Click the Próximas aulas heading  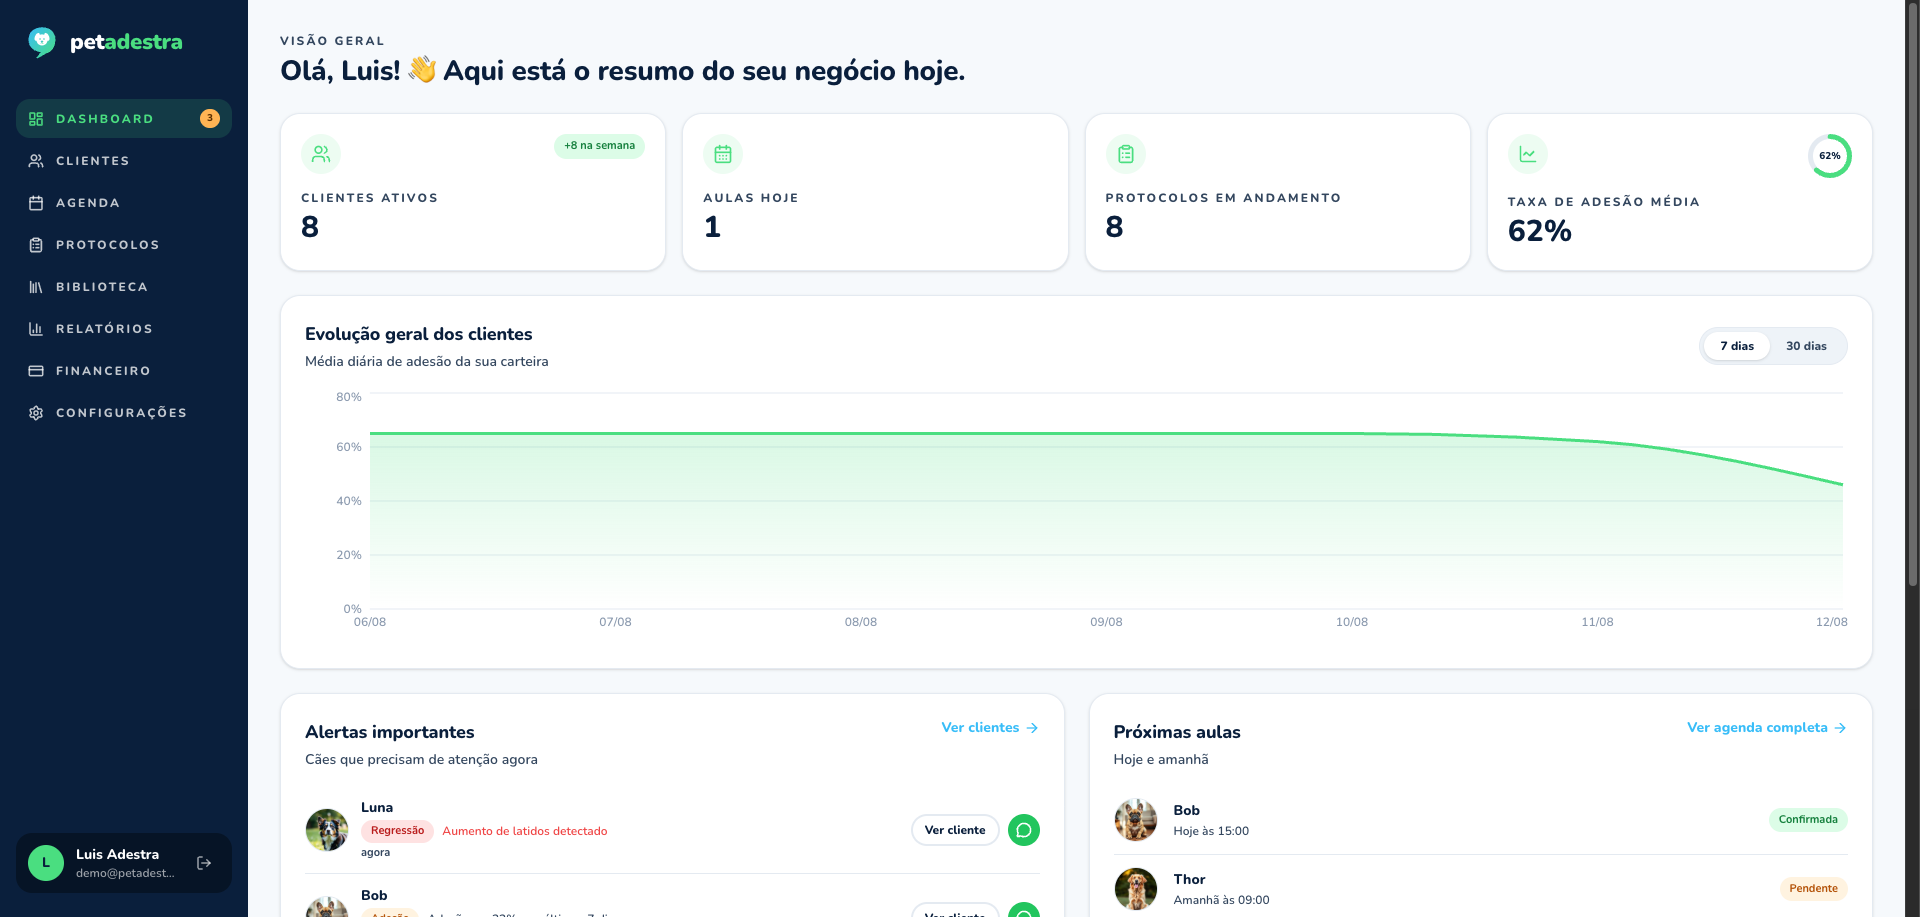[1177, 732]
